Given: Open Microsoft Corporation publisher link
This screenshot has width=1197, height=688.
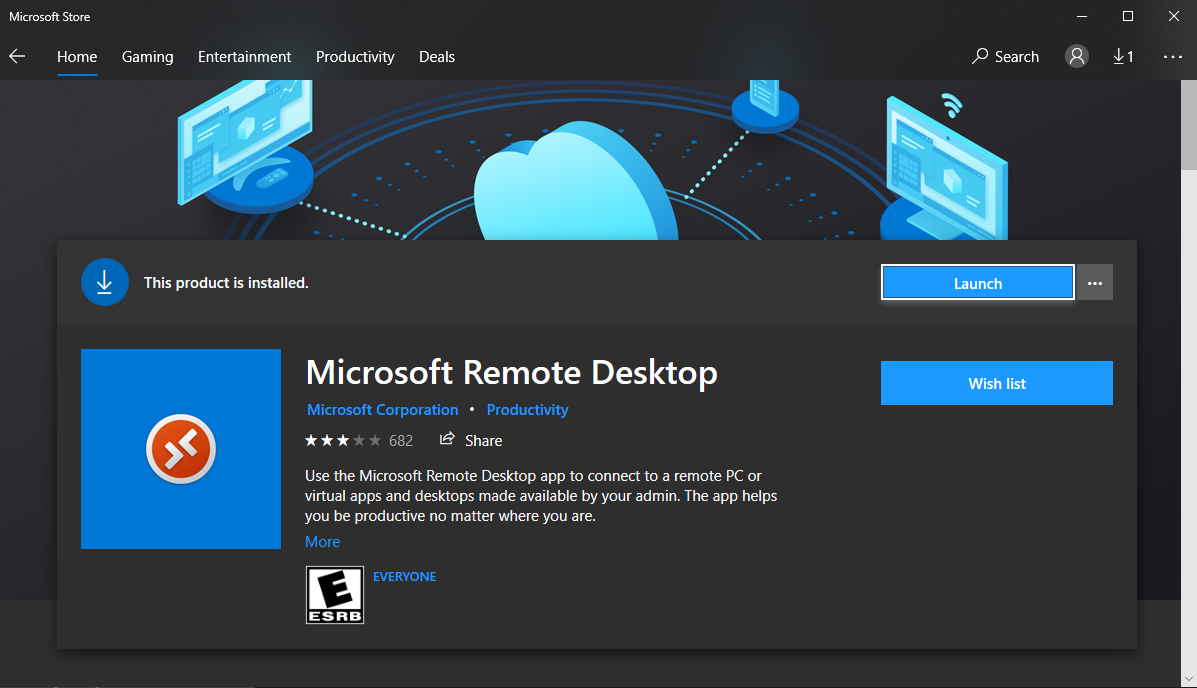Looking at the screenshot, I should pos(382,410).
